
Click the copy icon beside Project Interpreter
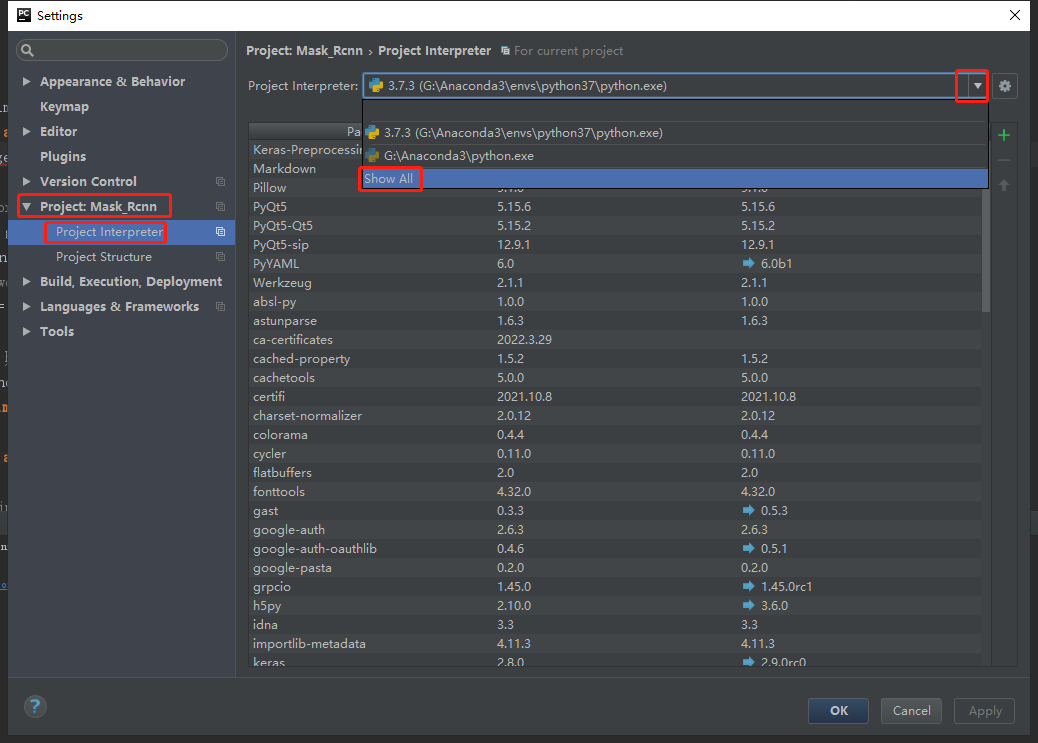(x=220, y=232)
